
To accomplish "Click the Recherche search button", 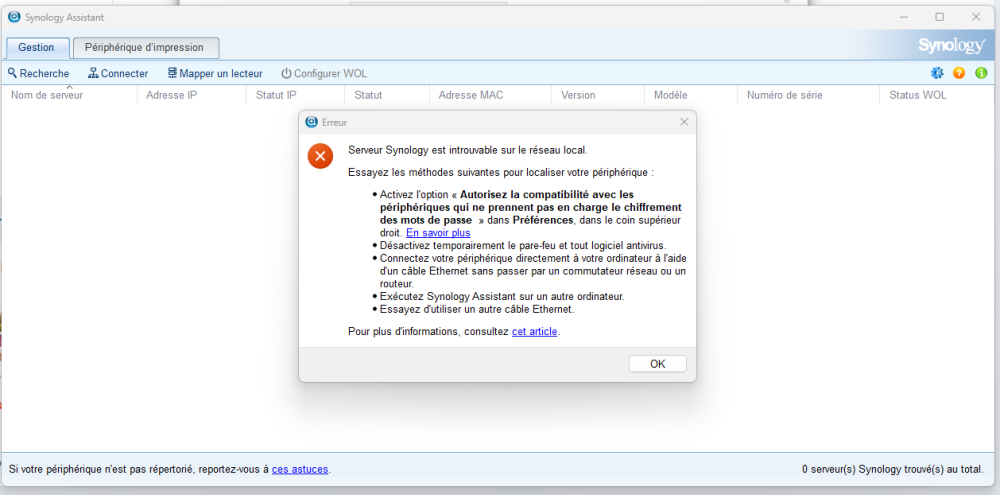I will (38, 73).
